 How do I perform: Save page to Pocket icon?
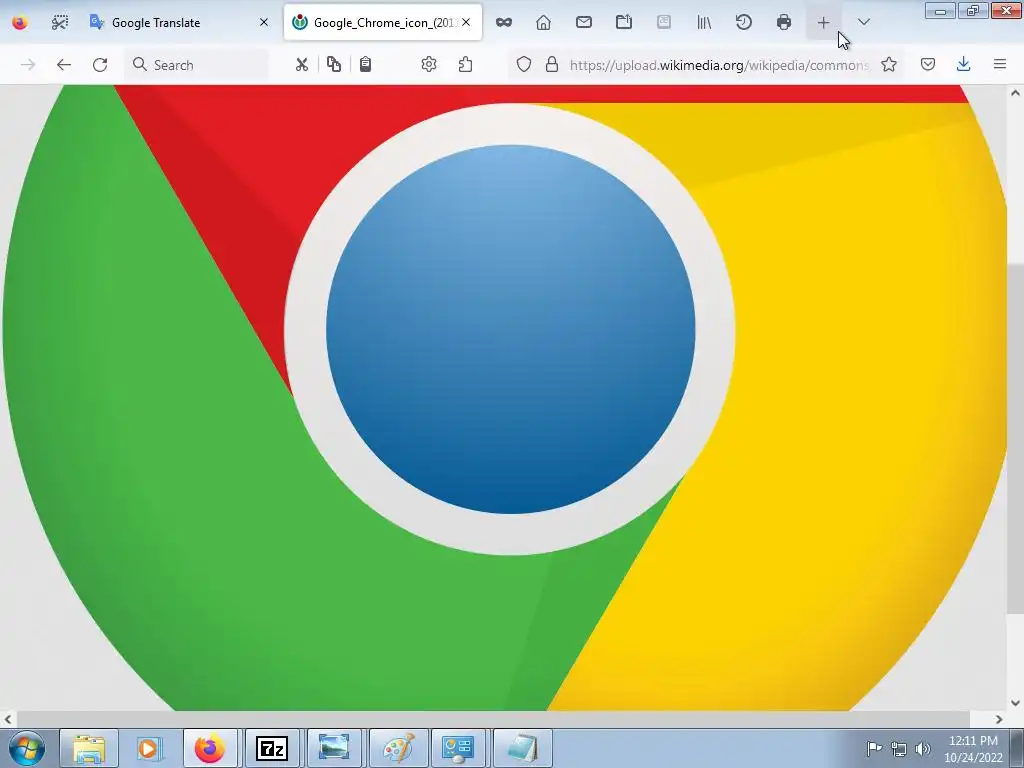tap(928, 65)
